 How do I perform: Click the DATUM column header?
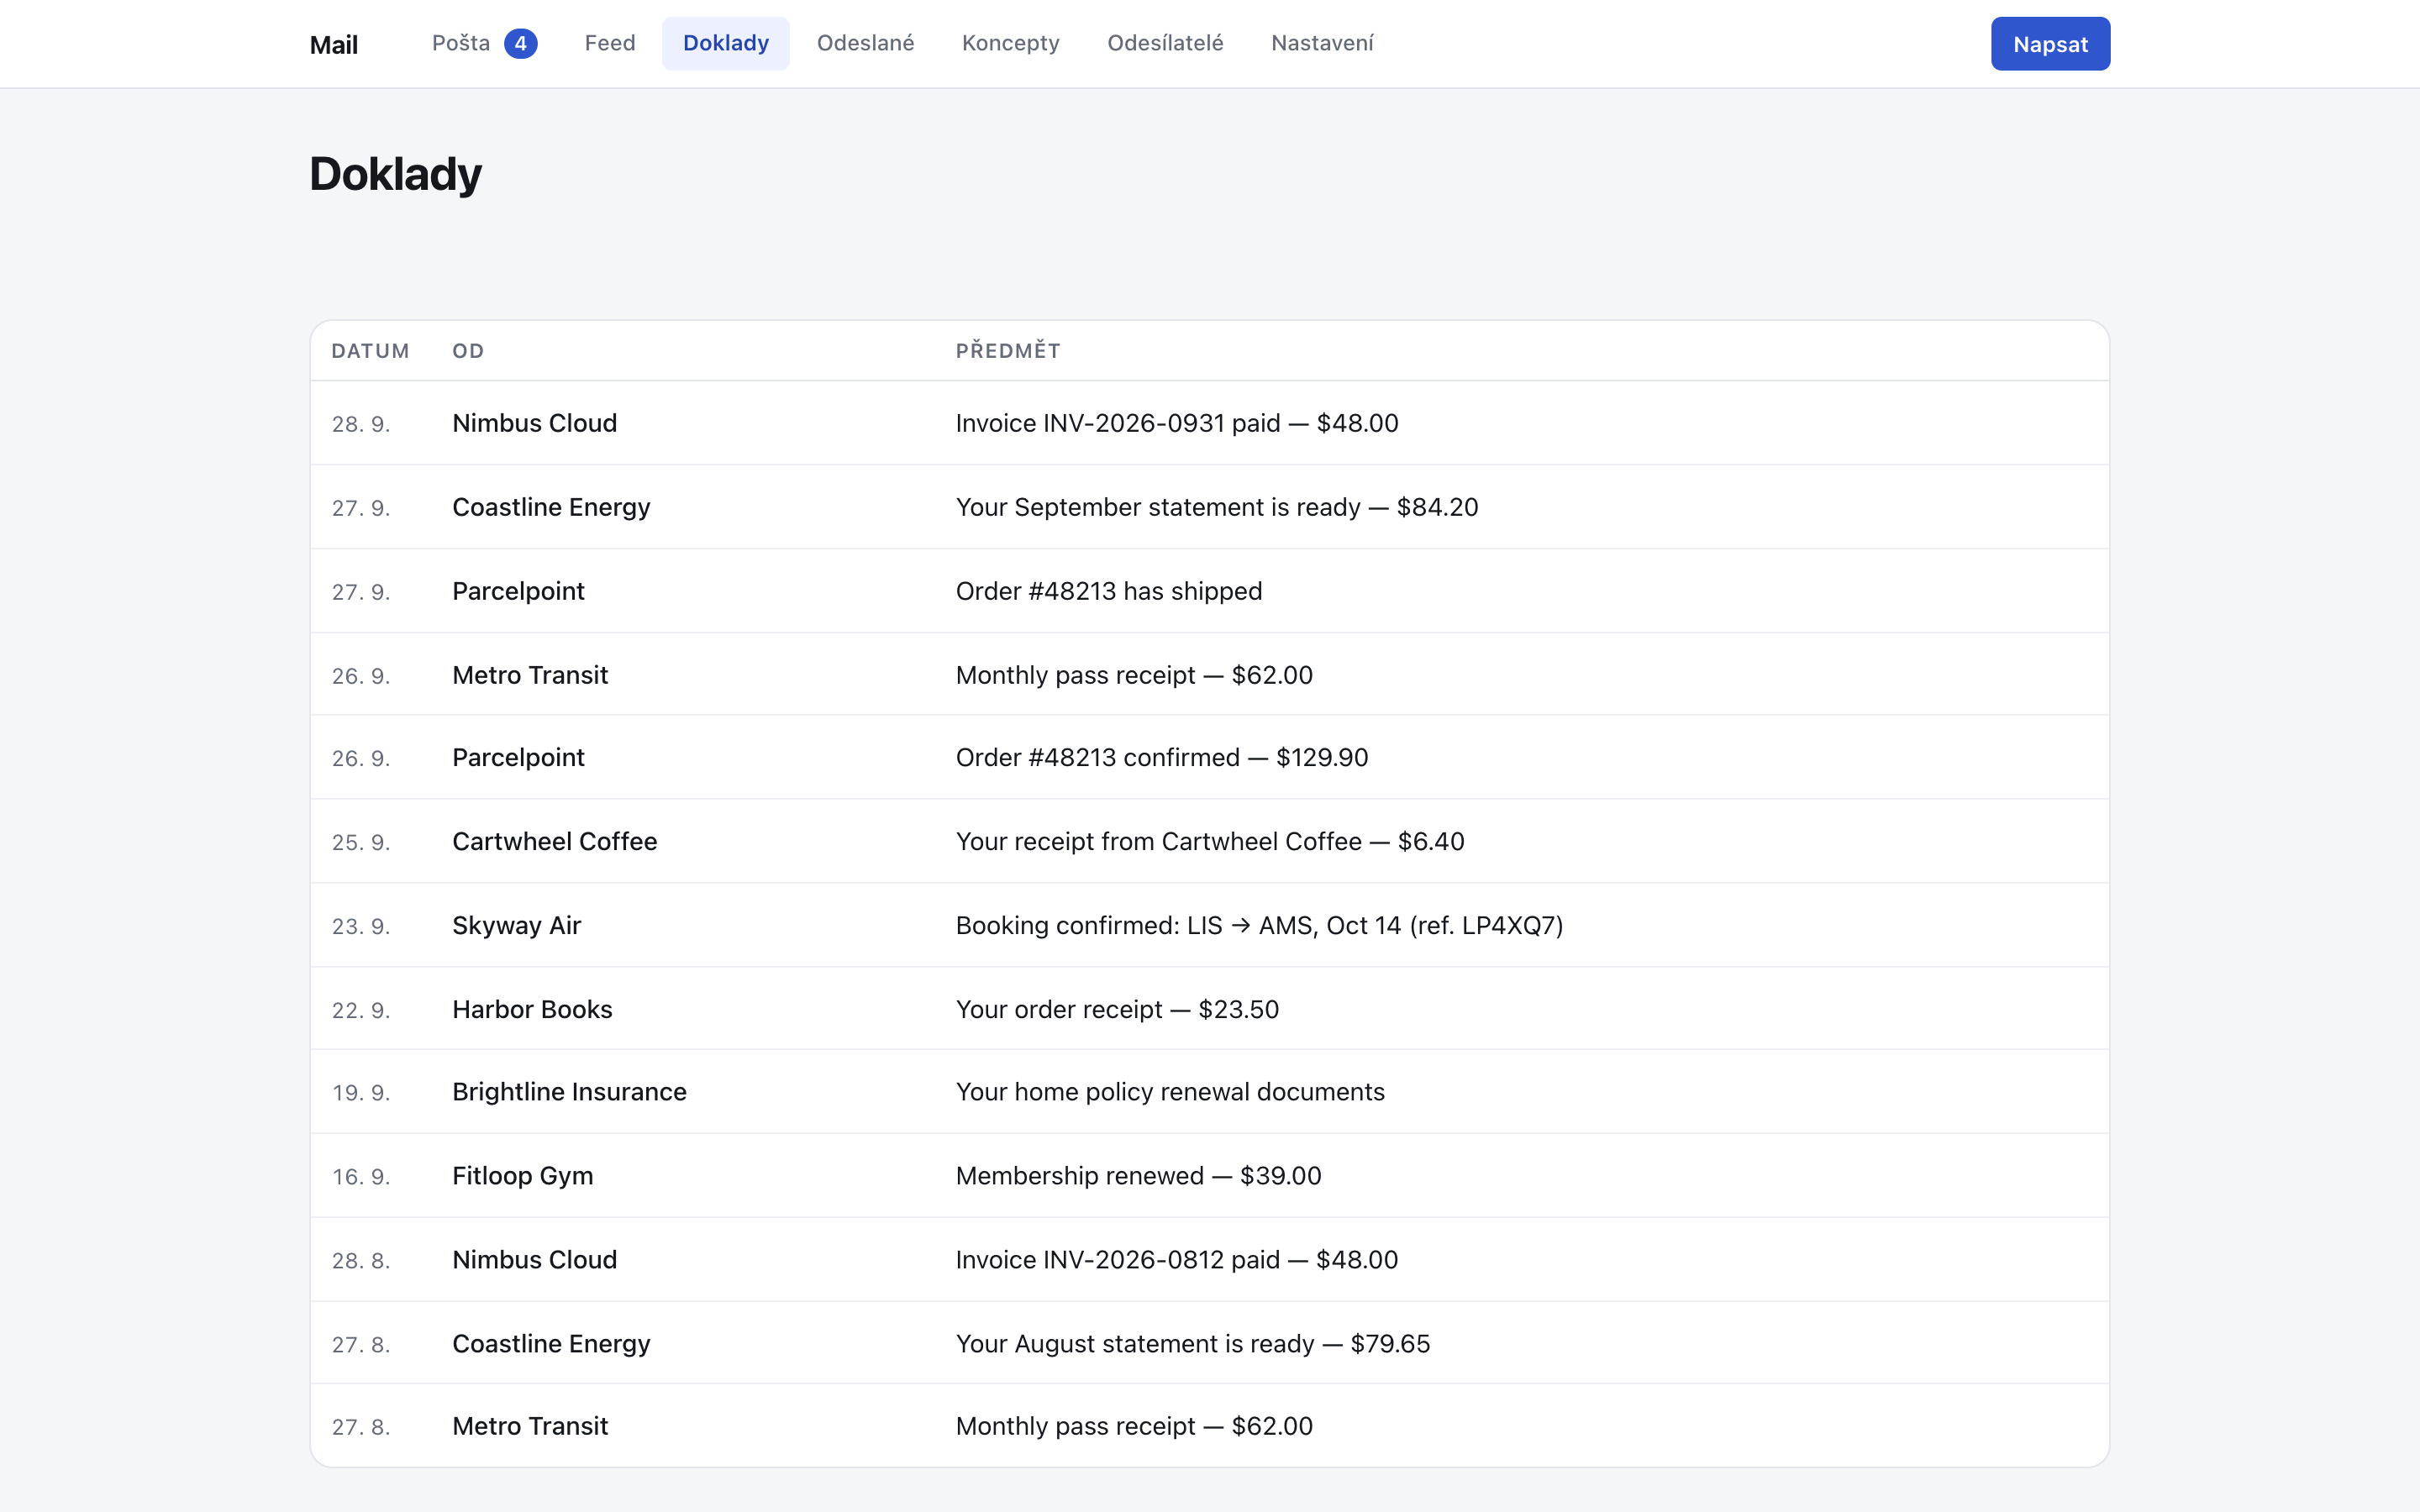(370, 351)
